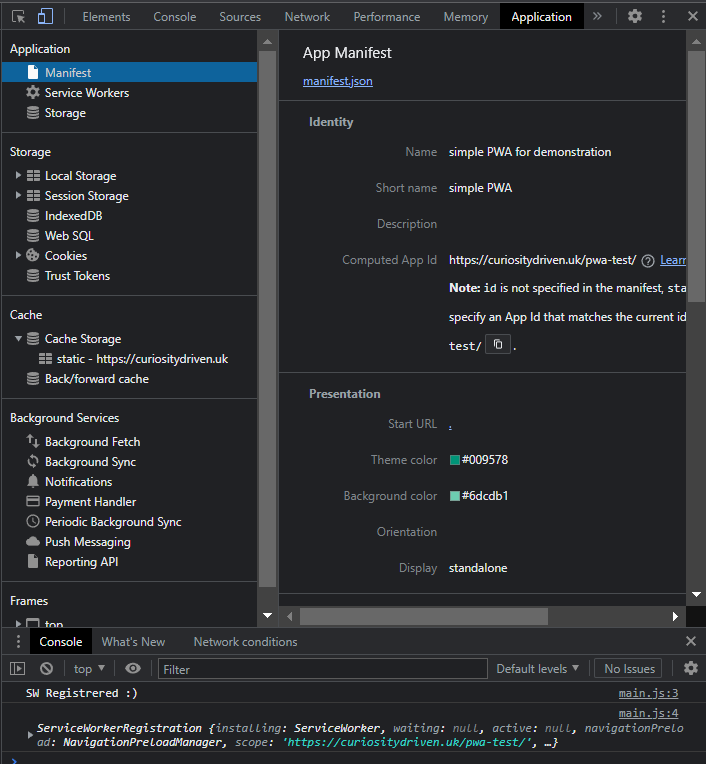Open the manifest.json link
706x764 pixels.
point(338,81)
